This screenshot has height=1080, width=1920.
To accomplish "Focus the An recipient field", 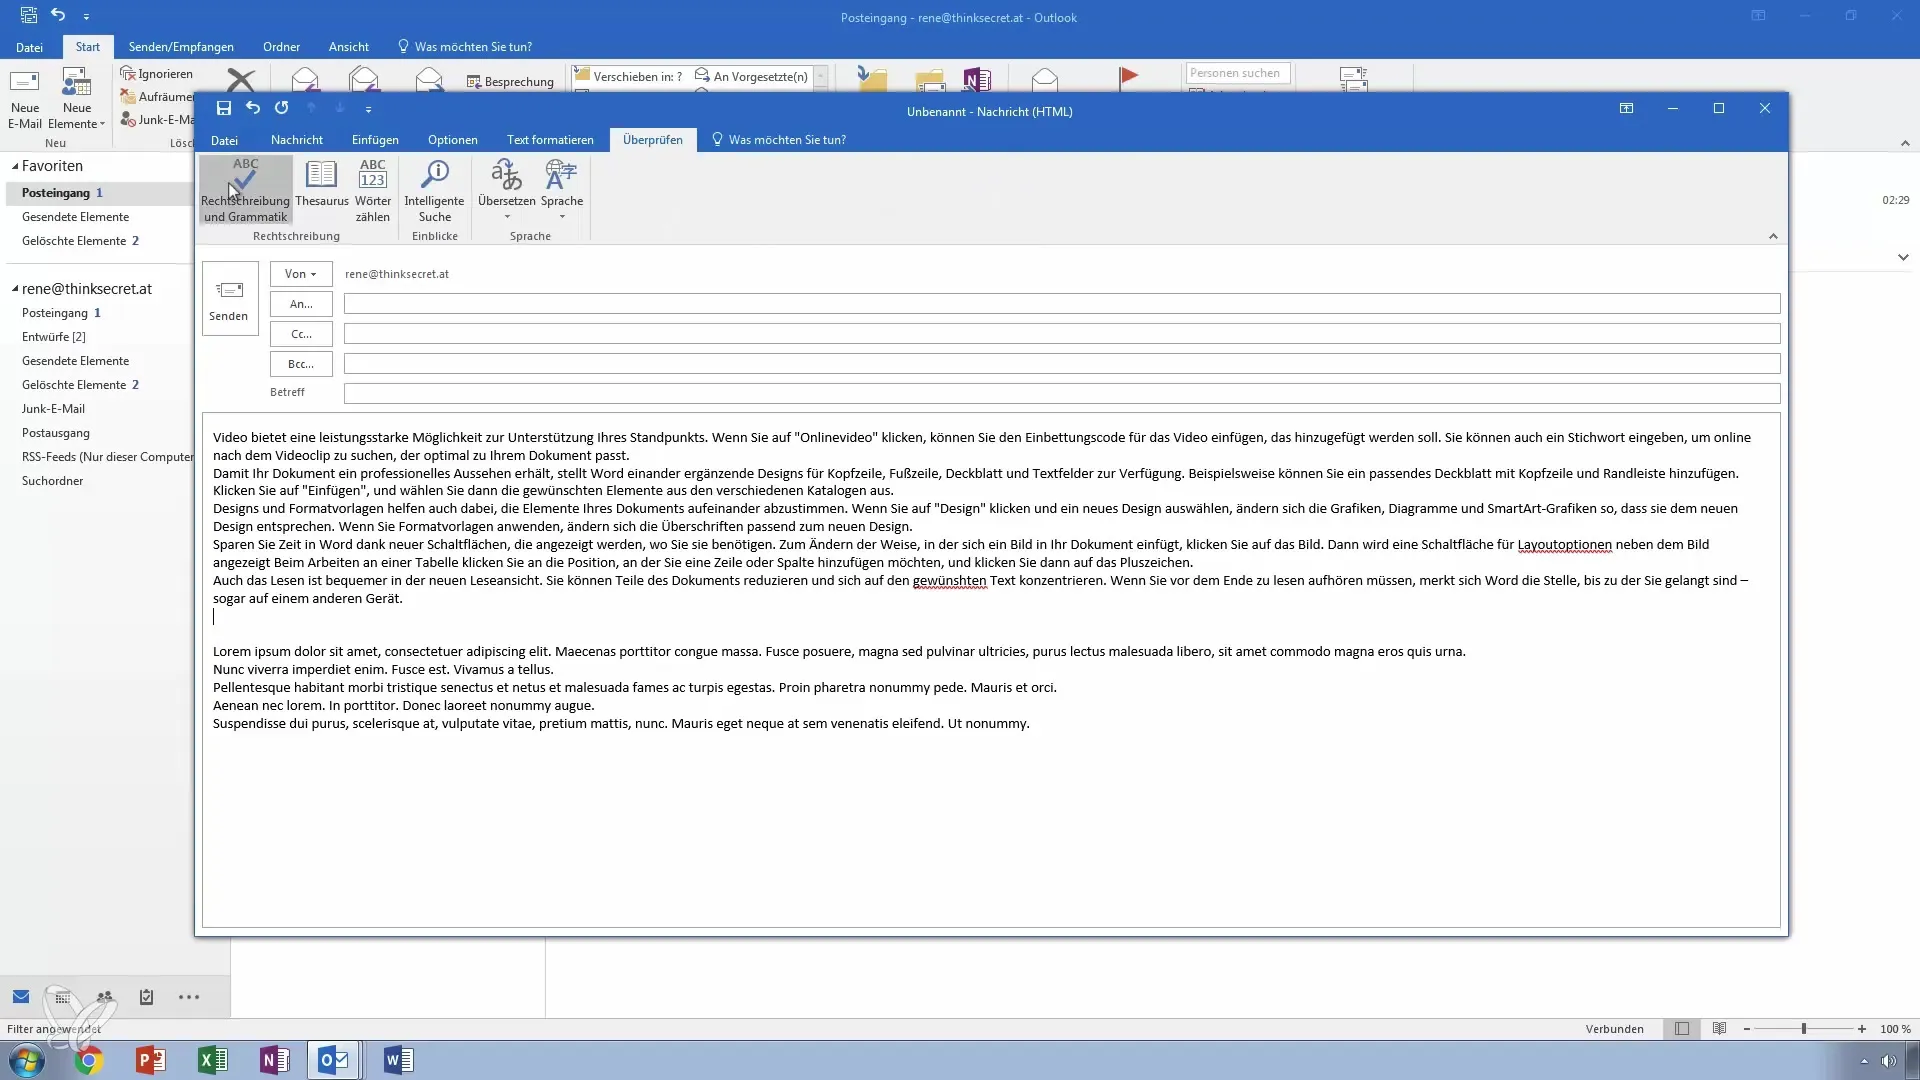I will coord(1062,304).
